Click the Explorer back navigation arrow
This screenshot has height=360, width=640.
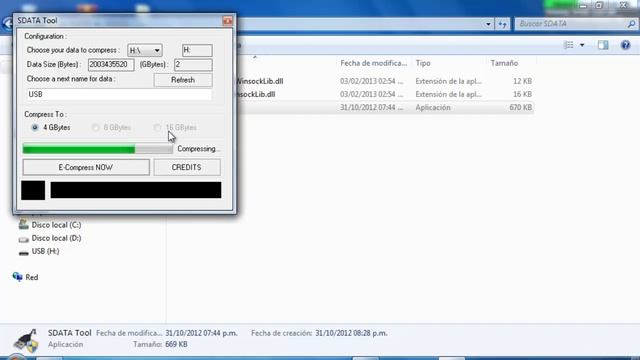[7, 23]
